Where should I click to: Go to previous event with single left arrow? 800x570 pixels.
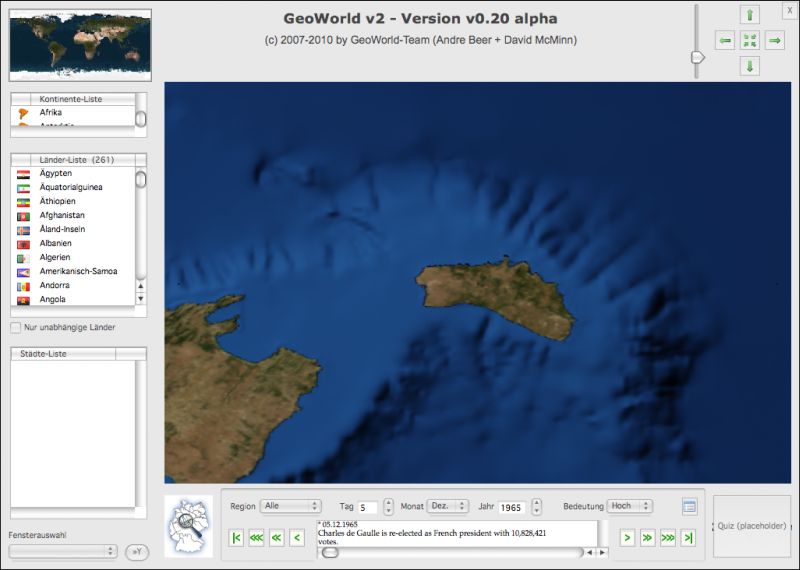click(297, 537)
